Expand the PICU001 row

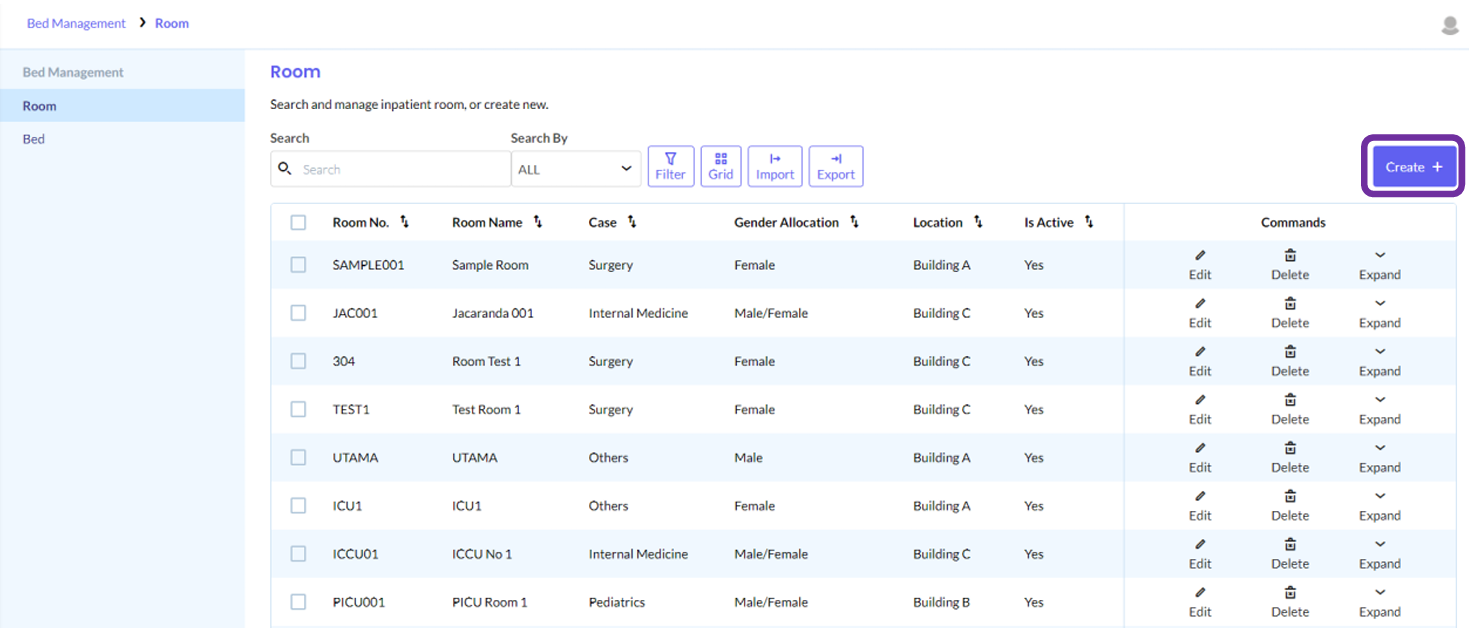tap(1380, 602)
